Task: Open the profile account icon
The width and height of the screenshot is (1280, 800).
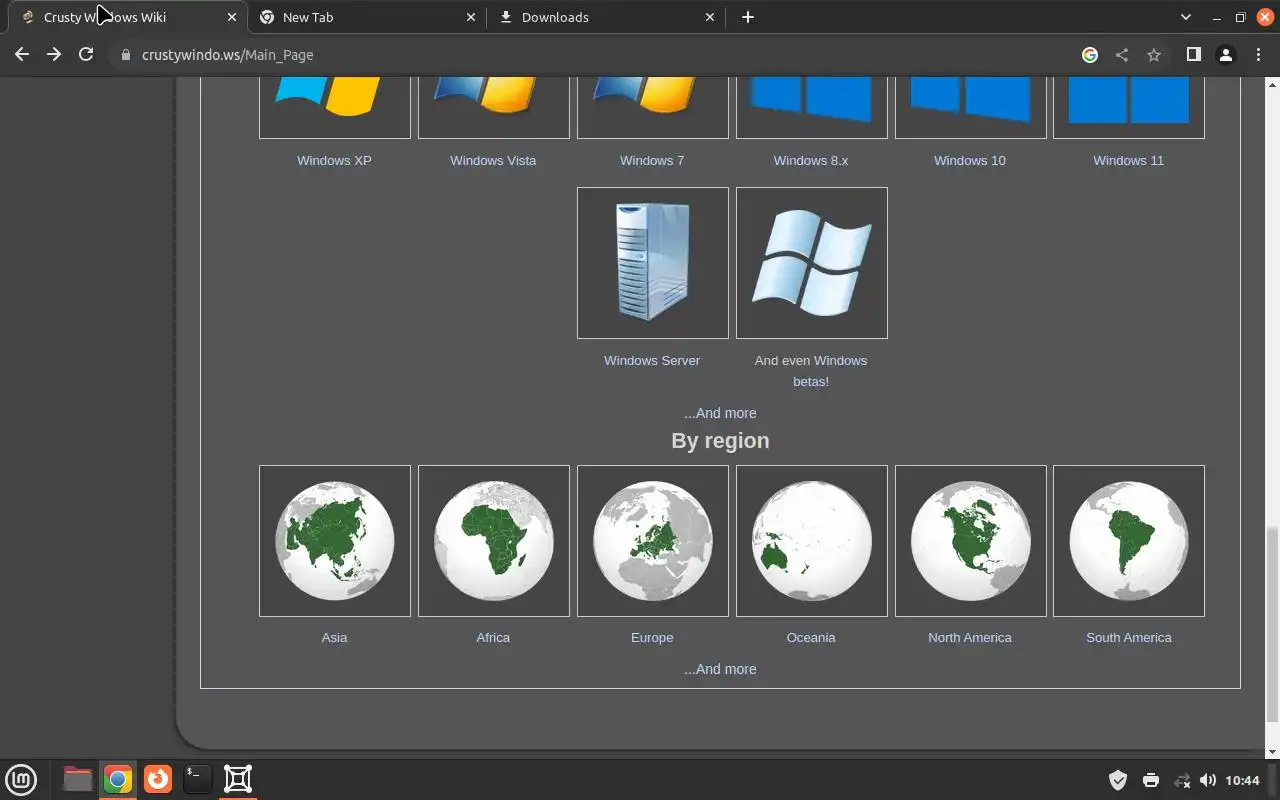Action: point(1225,55)
